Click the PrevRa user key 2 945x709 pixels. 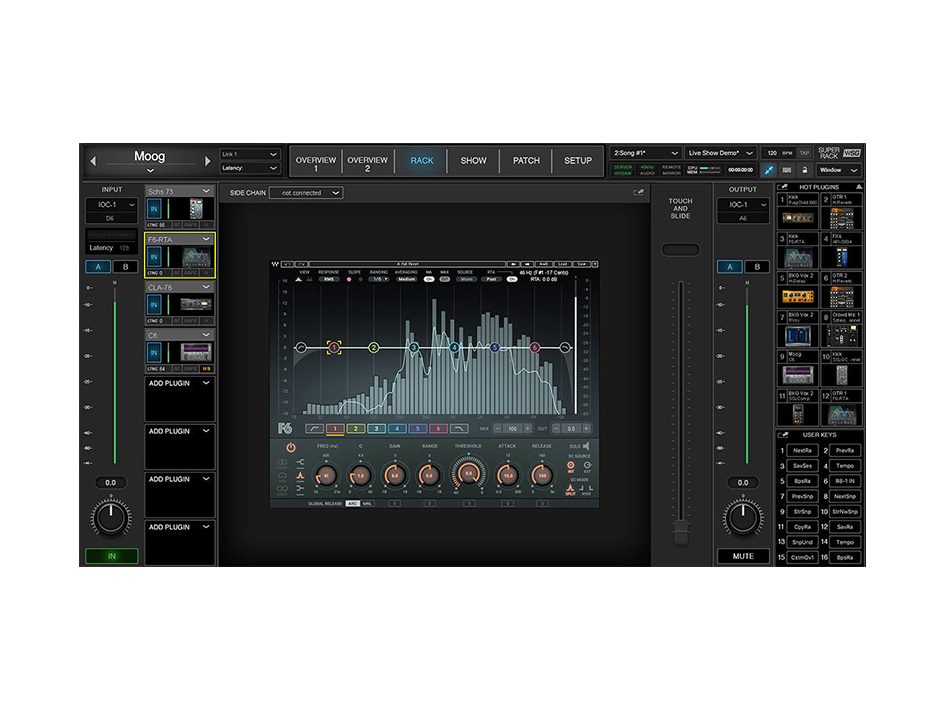[844, 450]
